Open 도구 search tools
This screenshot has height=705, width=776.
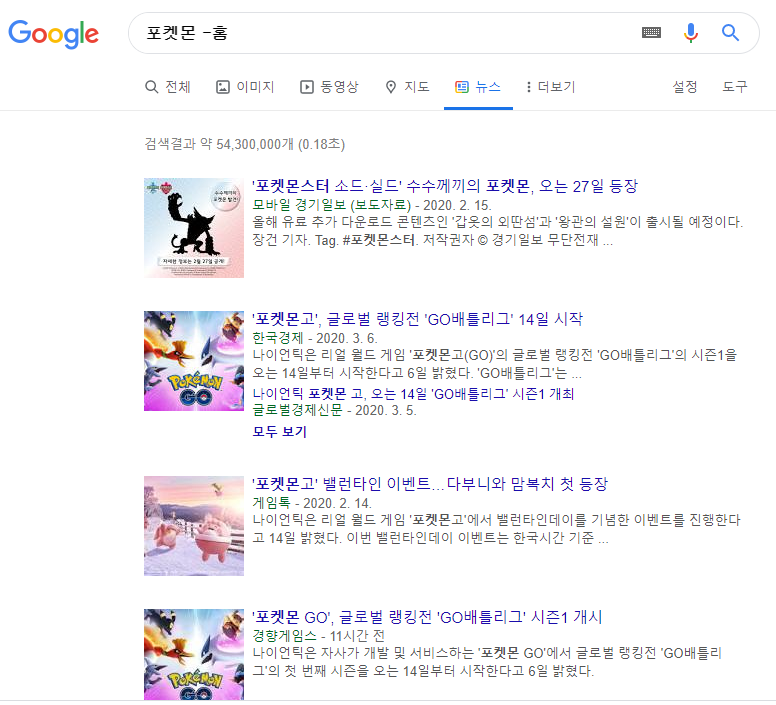734,87
